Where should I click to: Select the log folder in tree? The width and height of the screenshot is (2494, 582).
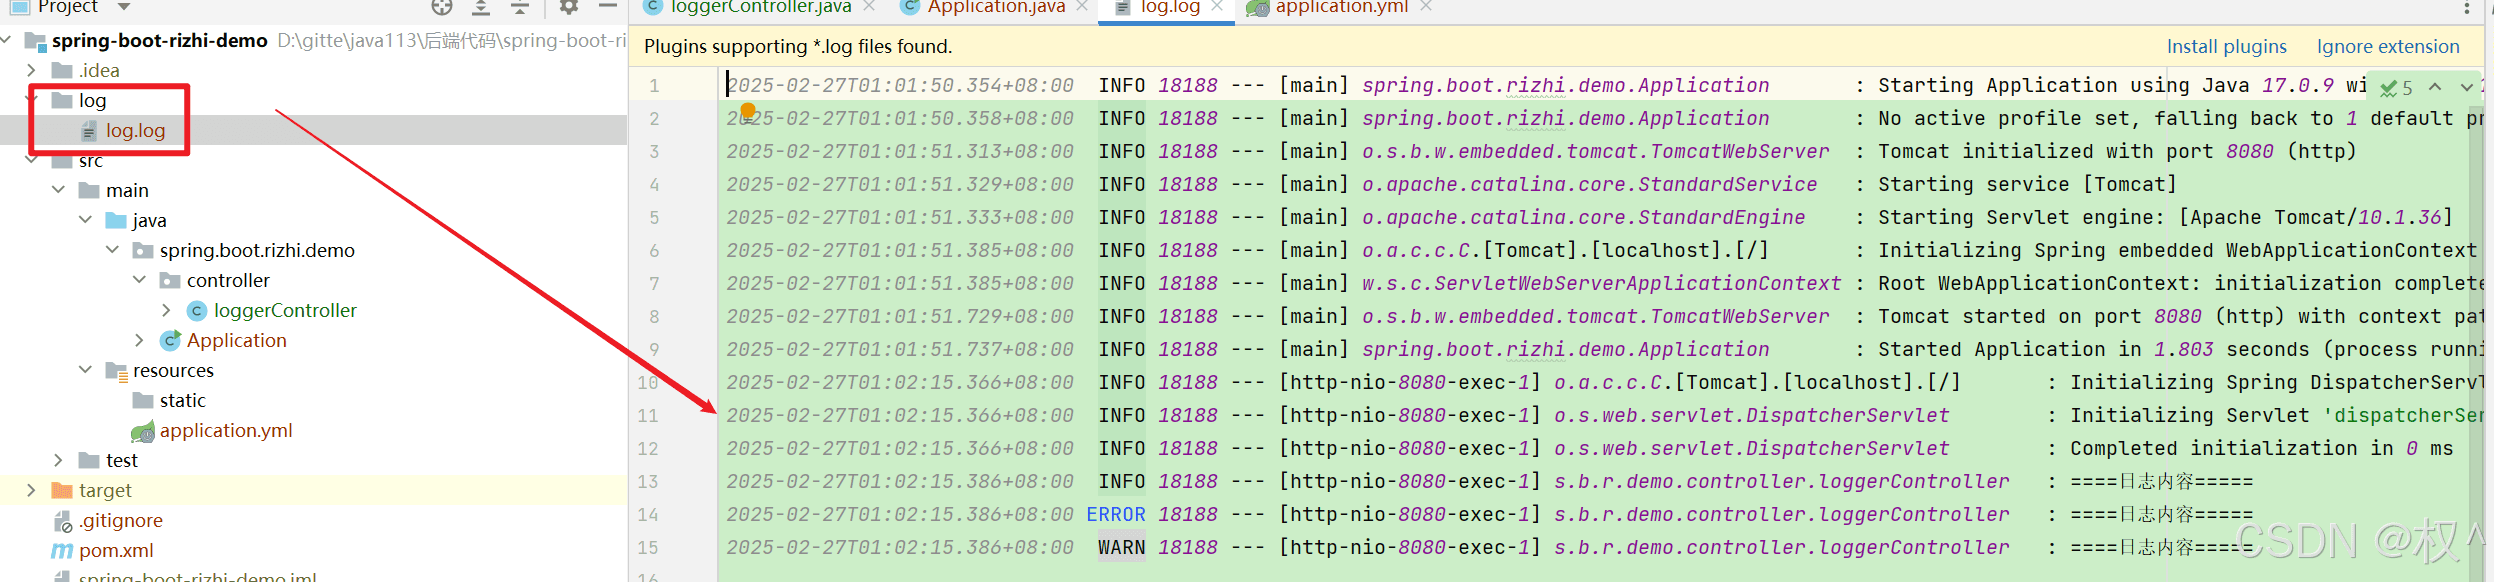pyautogui.click(x=92, y=100)
